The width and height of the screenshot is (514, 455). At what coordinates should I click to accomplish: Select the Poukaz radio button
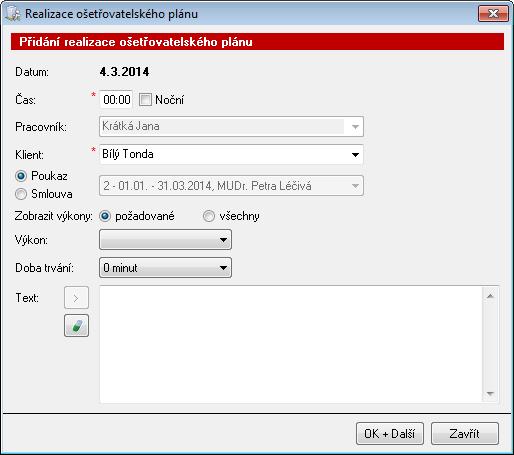click(21, 176)
